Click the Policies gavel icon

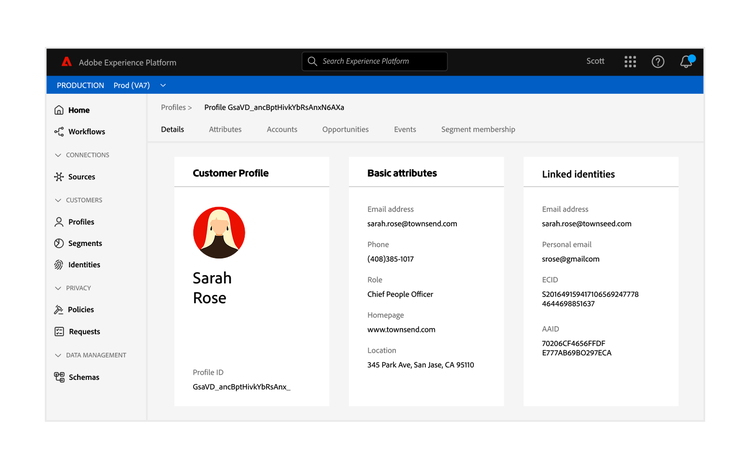click(x=59, y=310)
